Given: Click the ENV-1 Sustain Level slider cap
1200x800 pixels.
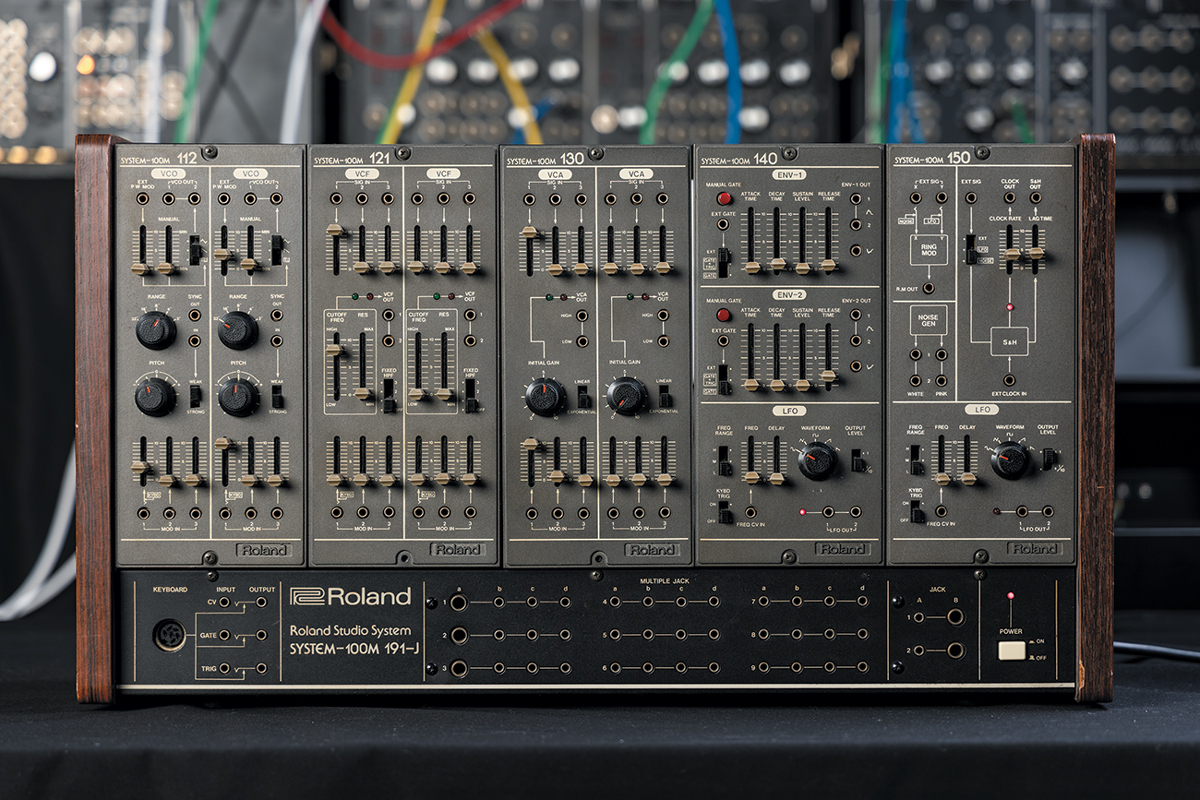Looking at the screenshot, I should [x=802, y=267].
